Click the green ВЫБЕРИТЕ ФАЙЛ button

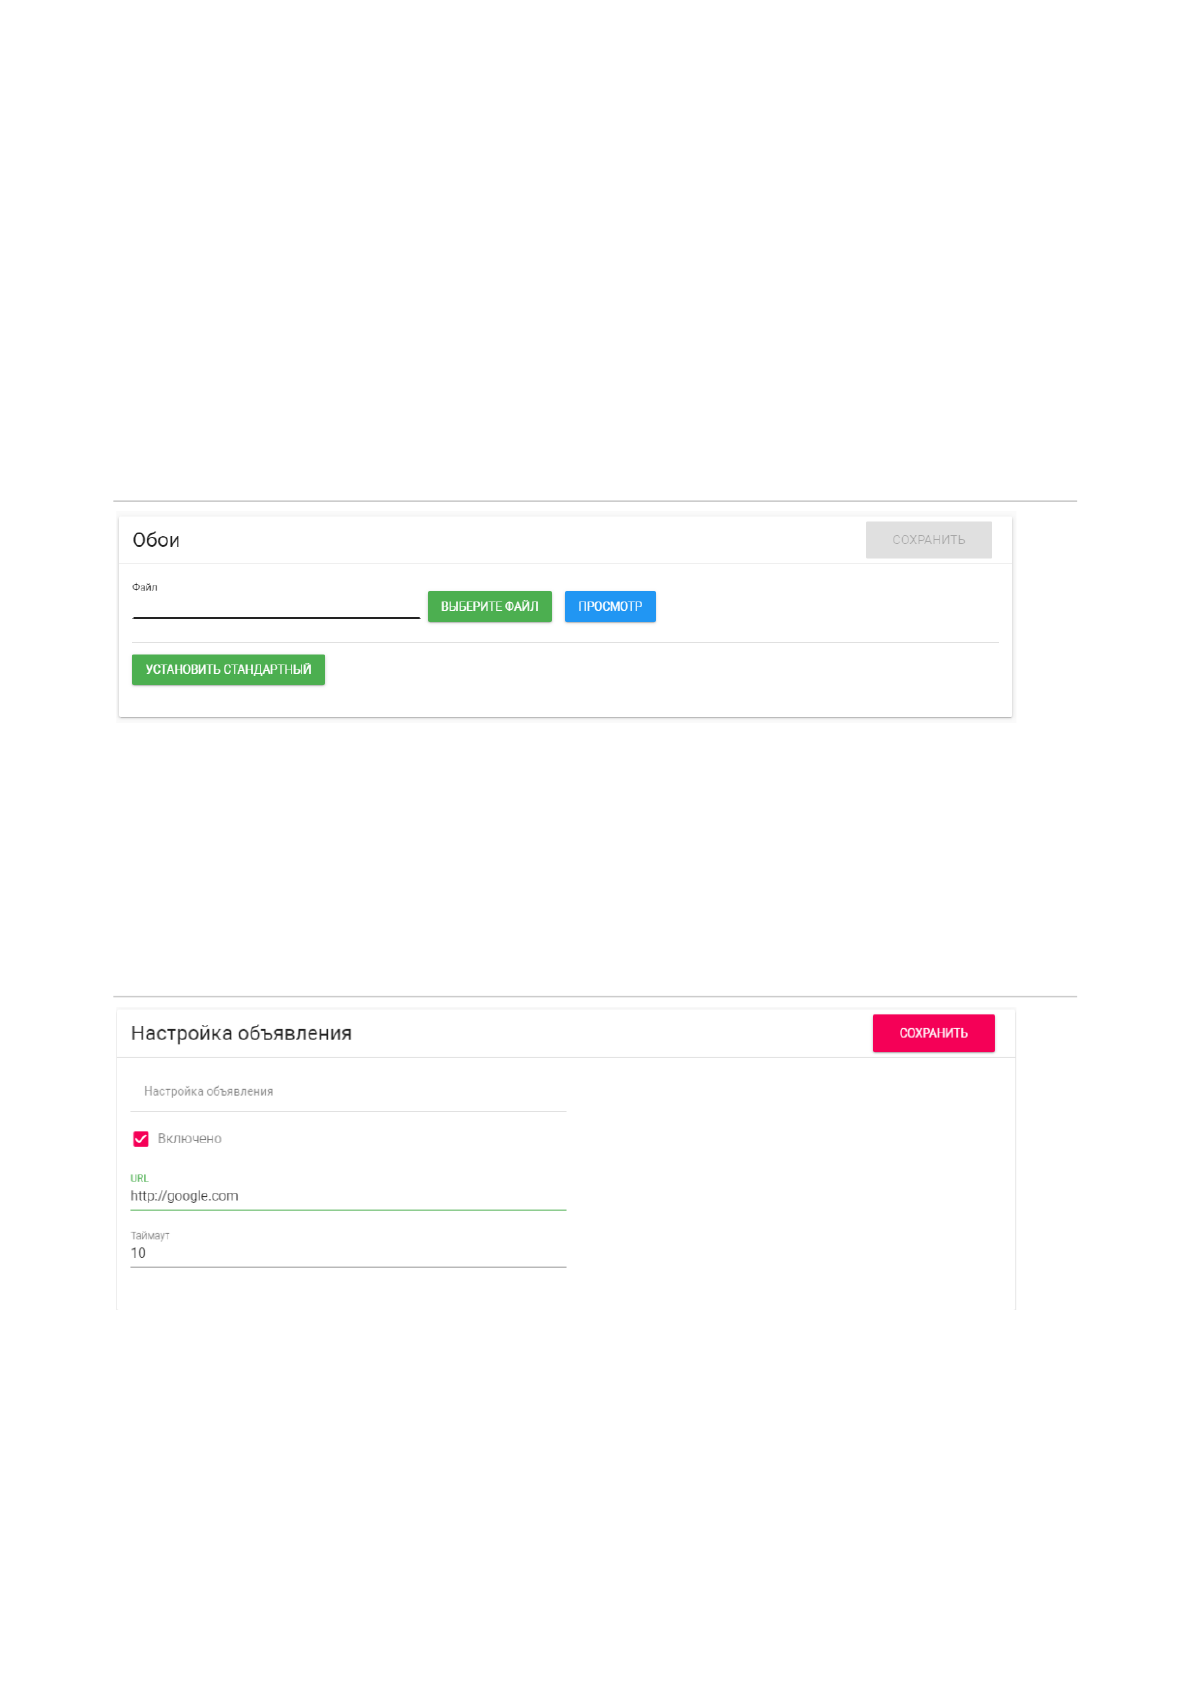[489, 607]
